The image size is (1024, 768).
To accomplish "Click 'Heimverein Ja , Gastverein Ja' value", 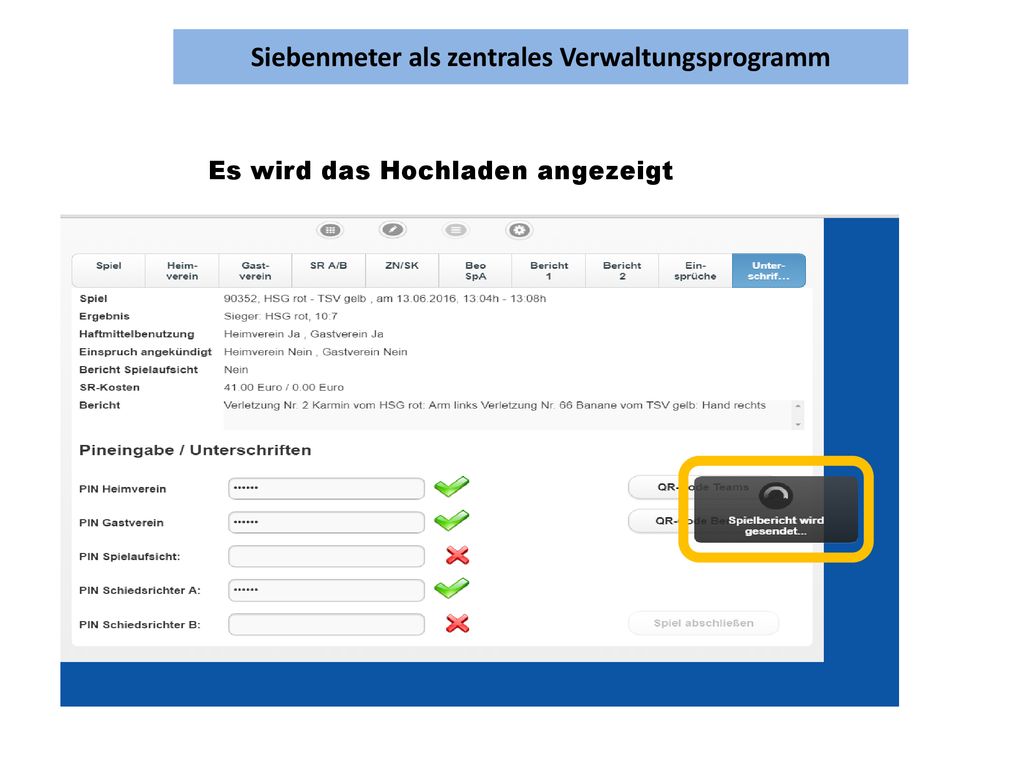I will click(304, 334).
